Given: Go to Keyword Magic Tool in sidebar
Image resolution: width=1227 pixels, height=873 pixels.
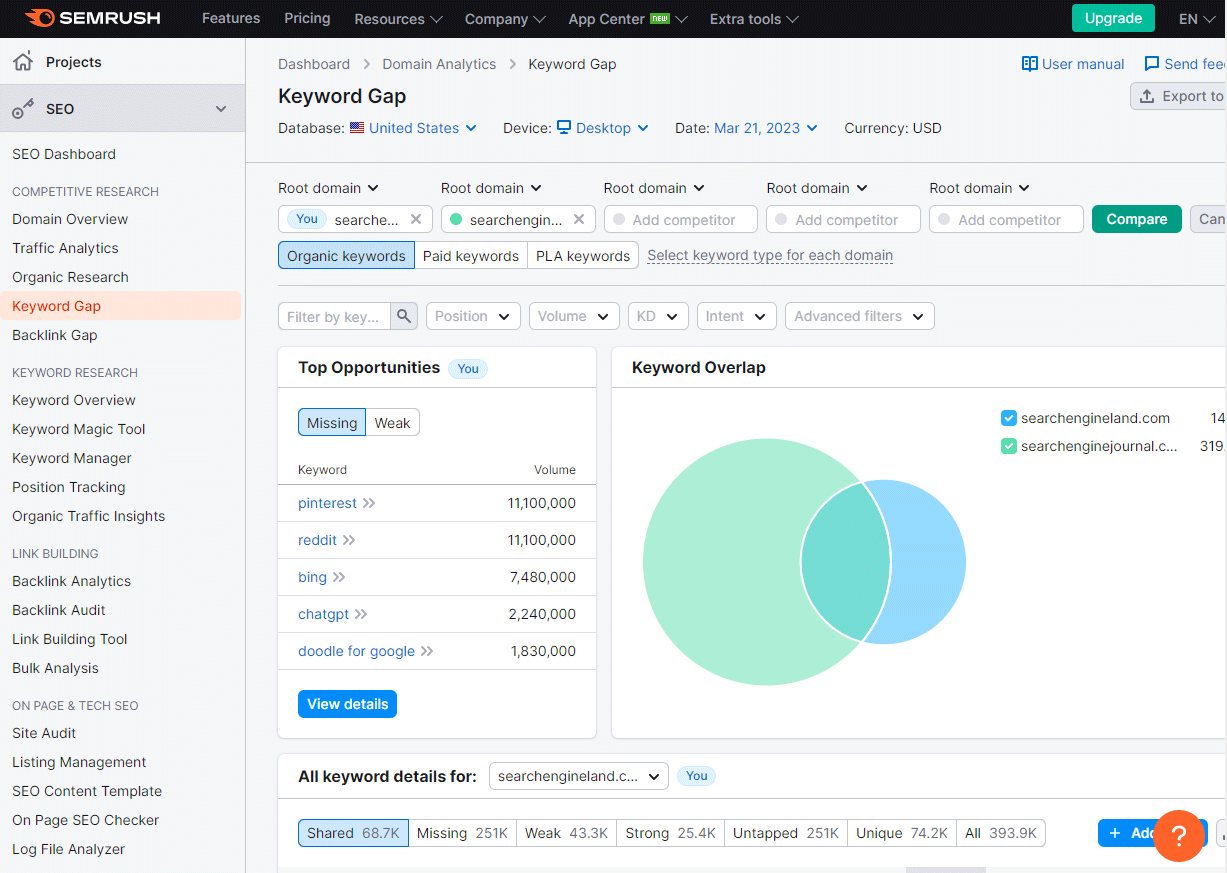Looking at the screenshot, I should 79,429.
